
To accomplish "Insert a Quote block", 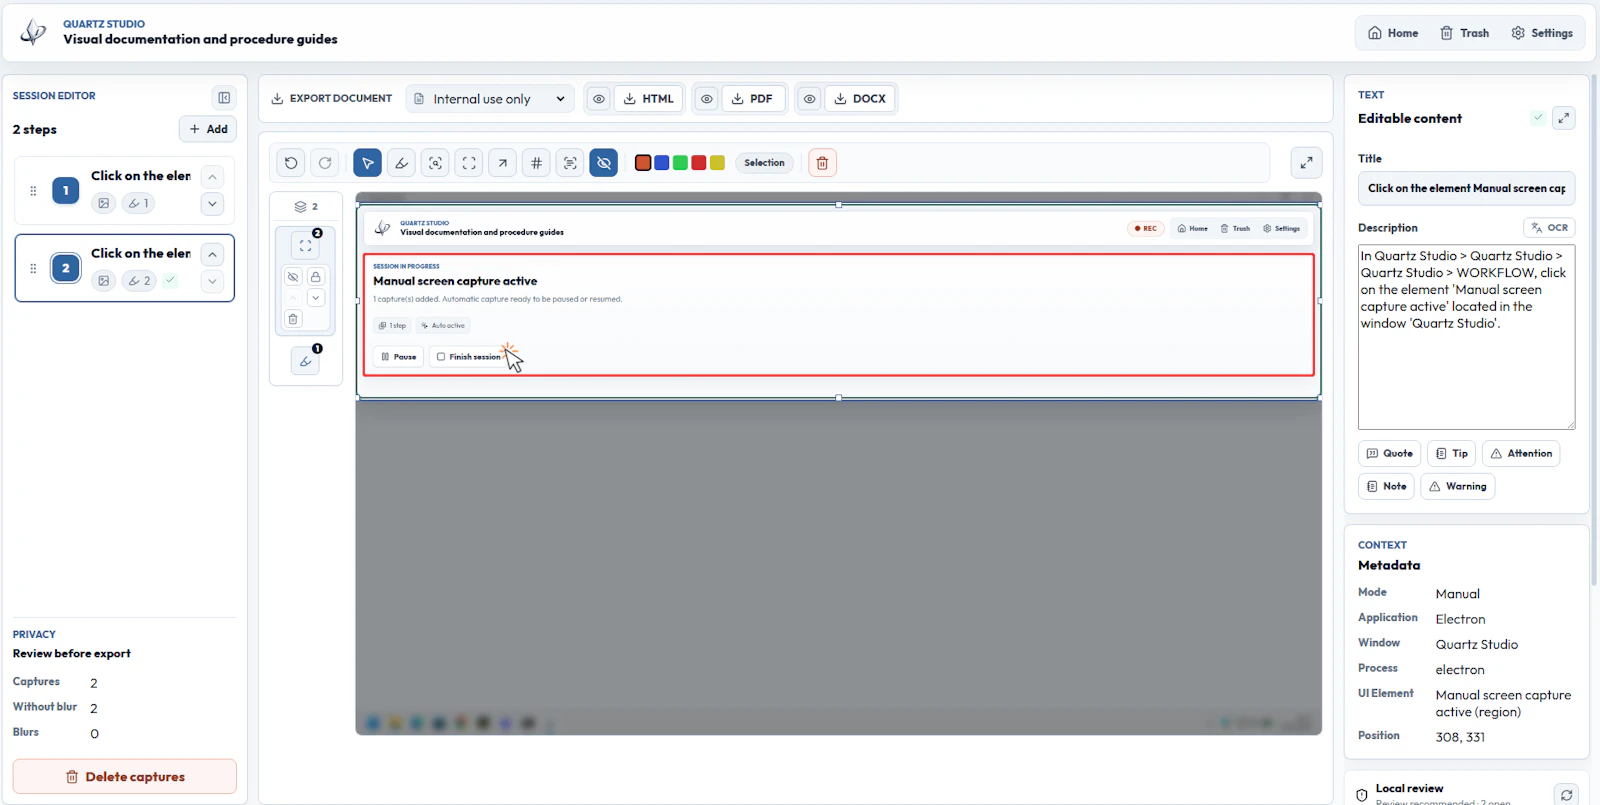I will pyautogui.click(x=1389, y=454).
